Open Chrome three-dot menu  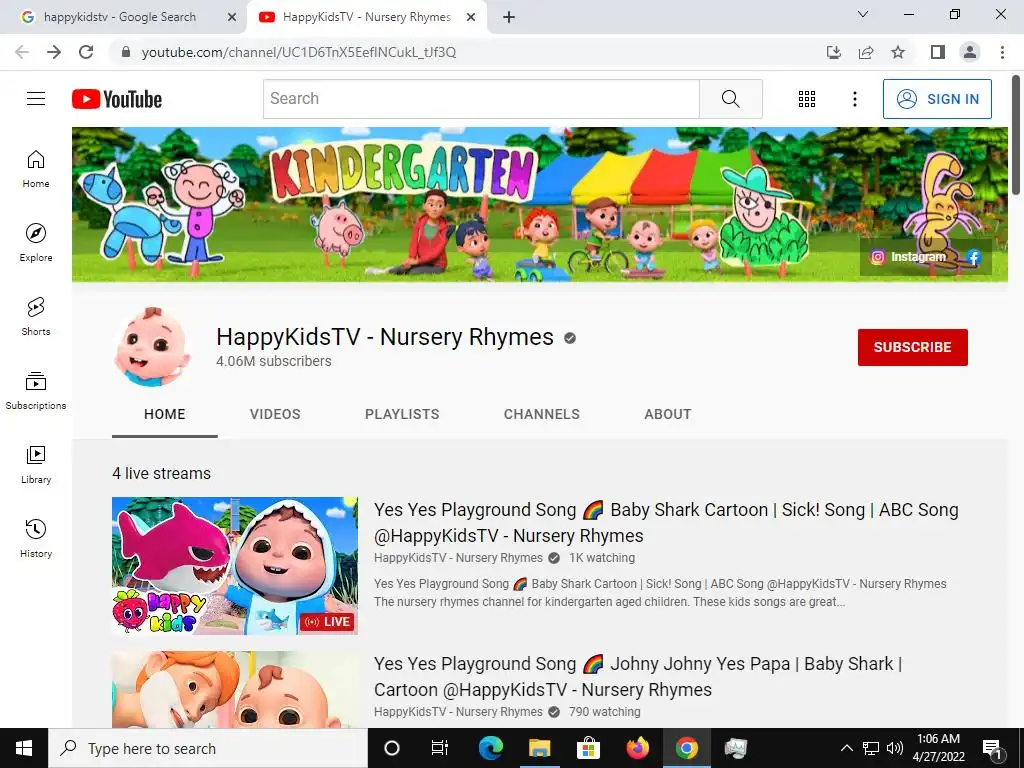pyautogui.click(x=1002, y=52)
